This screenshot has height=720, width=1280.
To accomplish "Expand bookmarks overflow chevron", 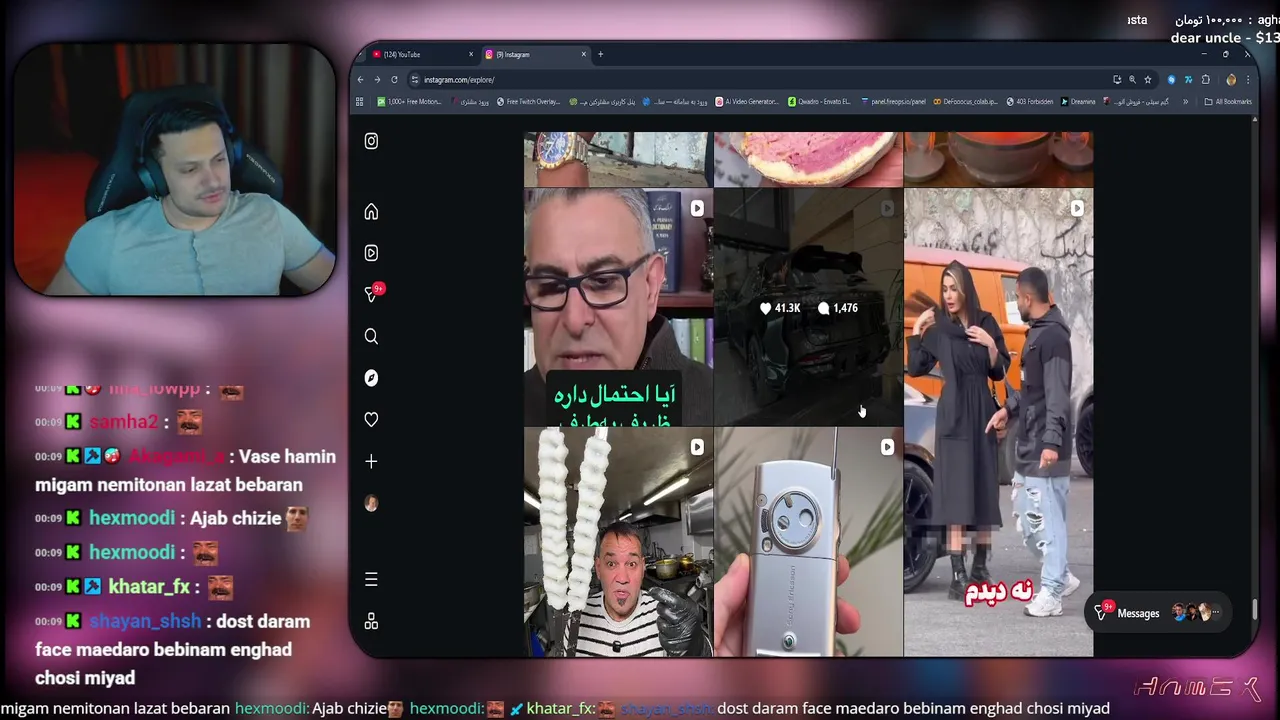I will [1186, 101].
